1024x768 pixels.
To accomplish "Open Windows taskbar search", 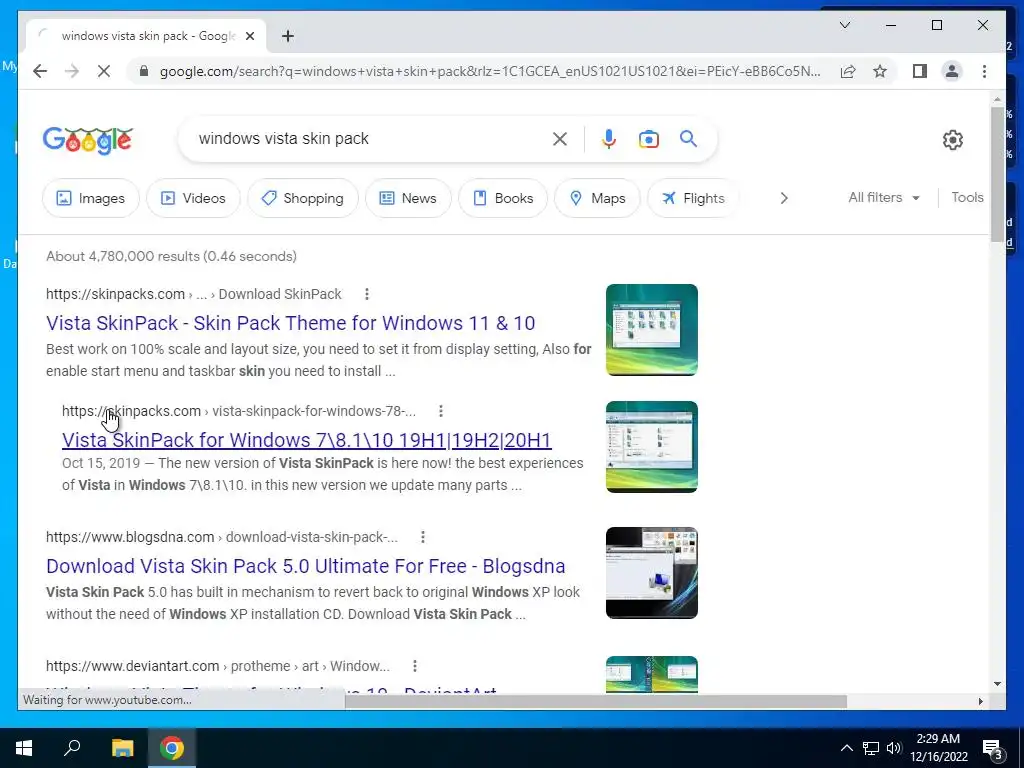I will pos(72,748).
